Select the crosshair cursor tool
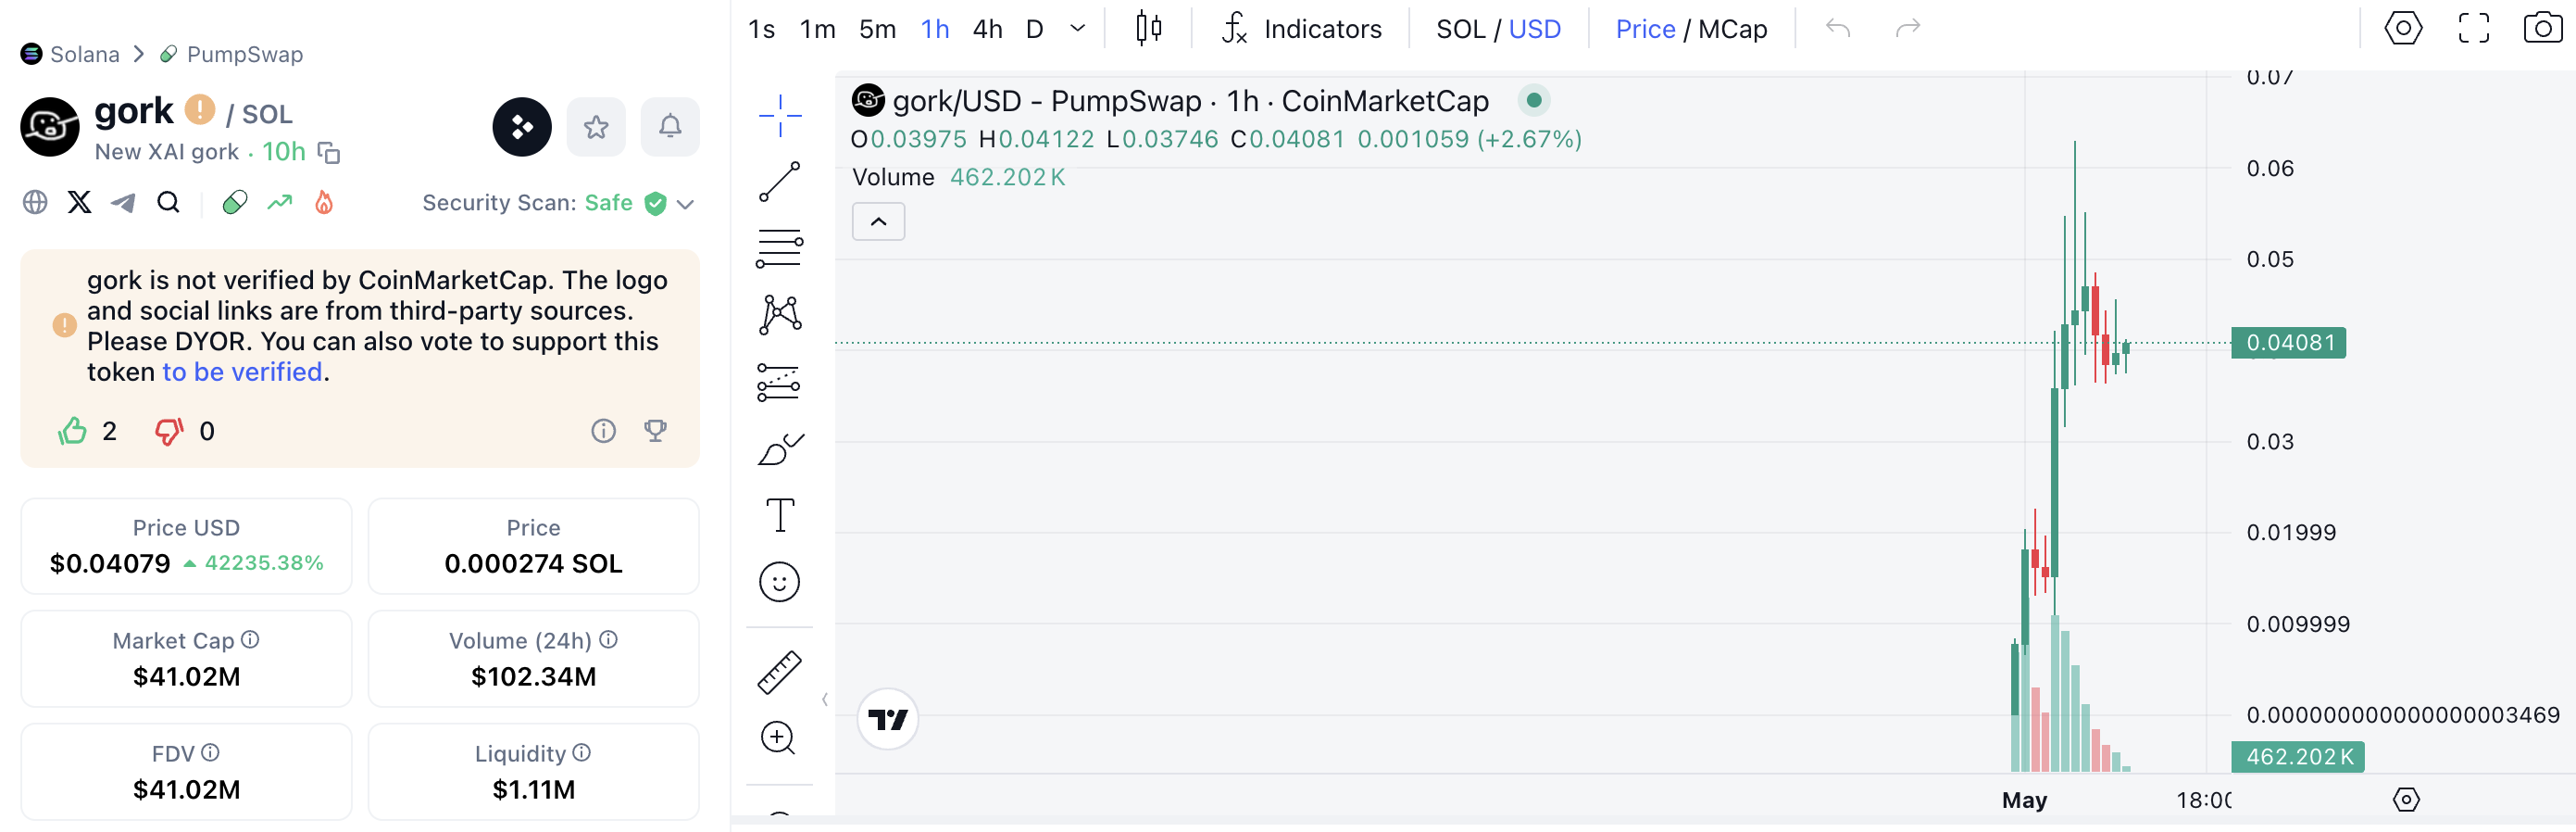 [780, 115]
